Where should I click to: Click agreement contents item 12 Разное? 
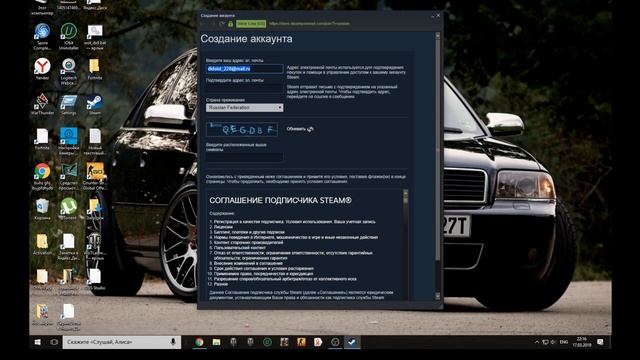click(x=218, y=284)
